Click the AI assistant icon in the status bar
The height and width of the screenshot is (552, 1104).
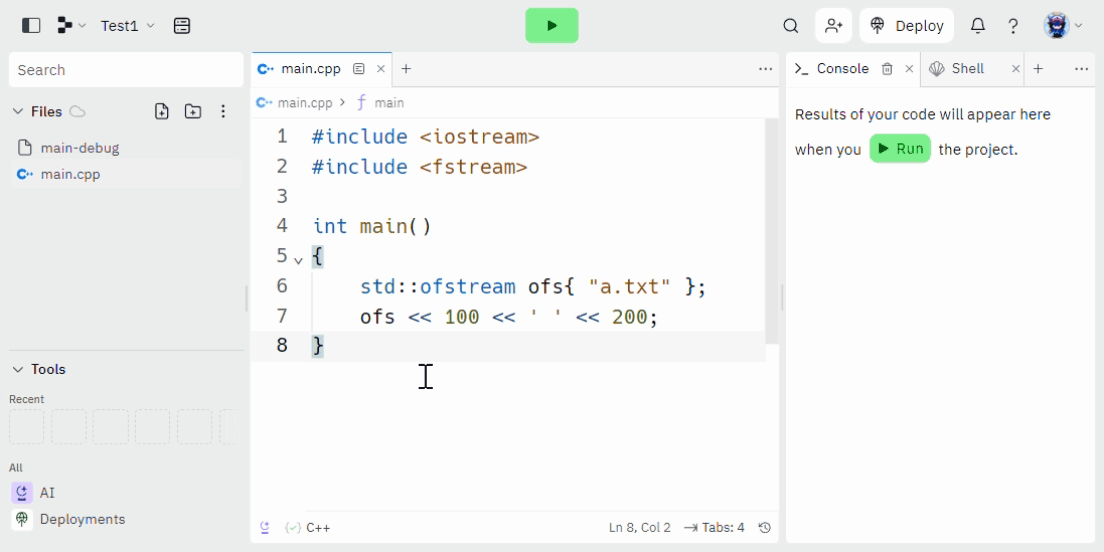[x=265, y=527]
